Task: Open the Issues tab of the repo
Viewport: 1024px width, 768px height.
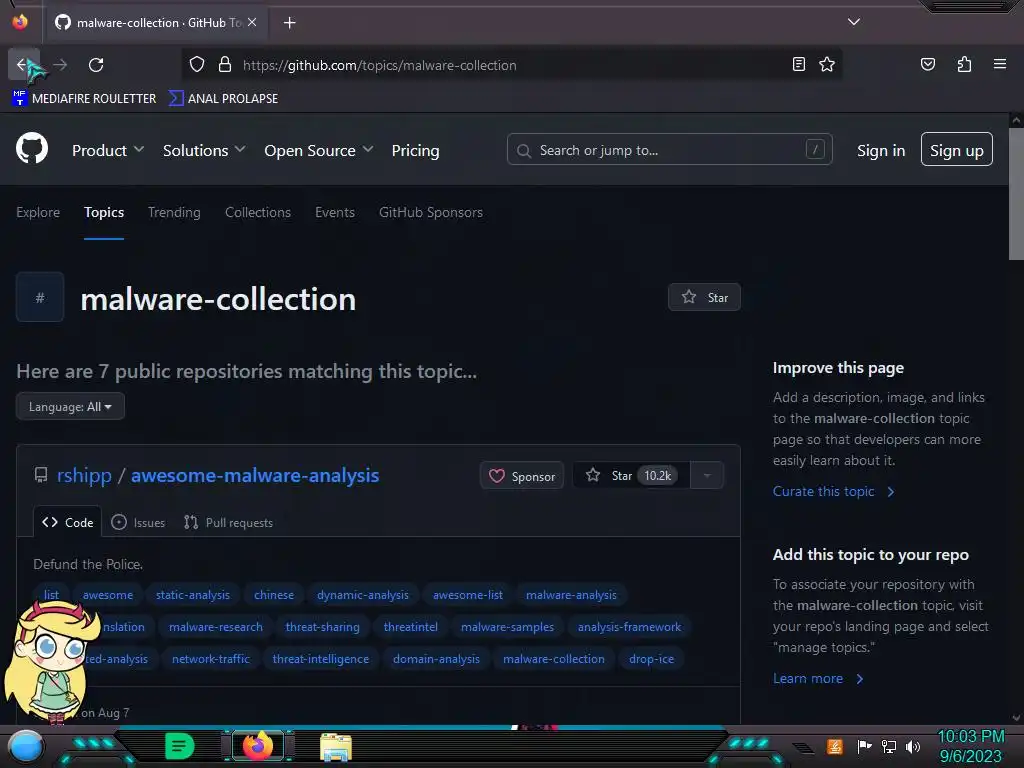Action: click(x=138, y=522)
